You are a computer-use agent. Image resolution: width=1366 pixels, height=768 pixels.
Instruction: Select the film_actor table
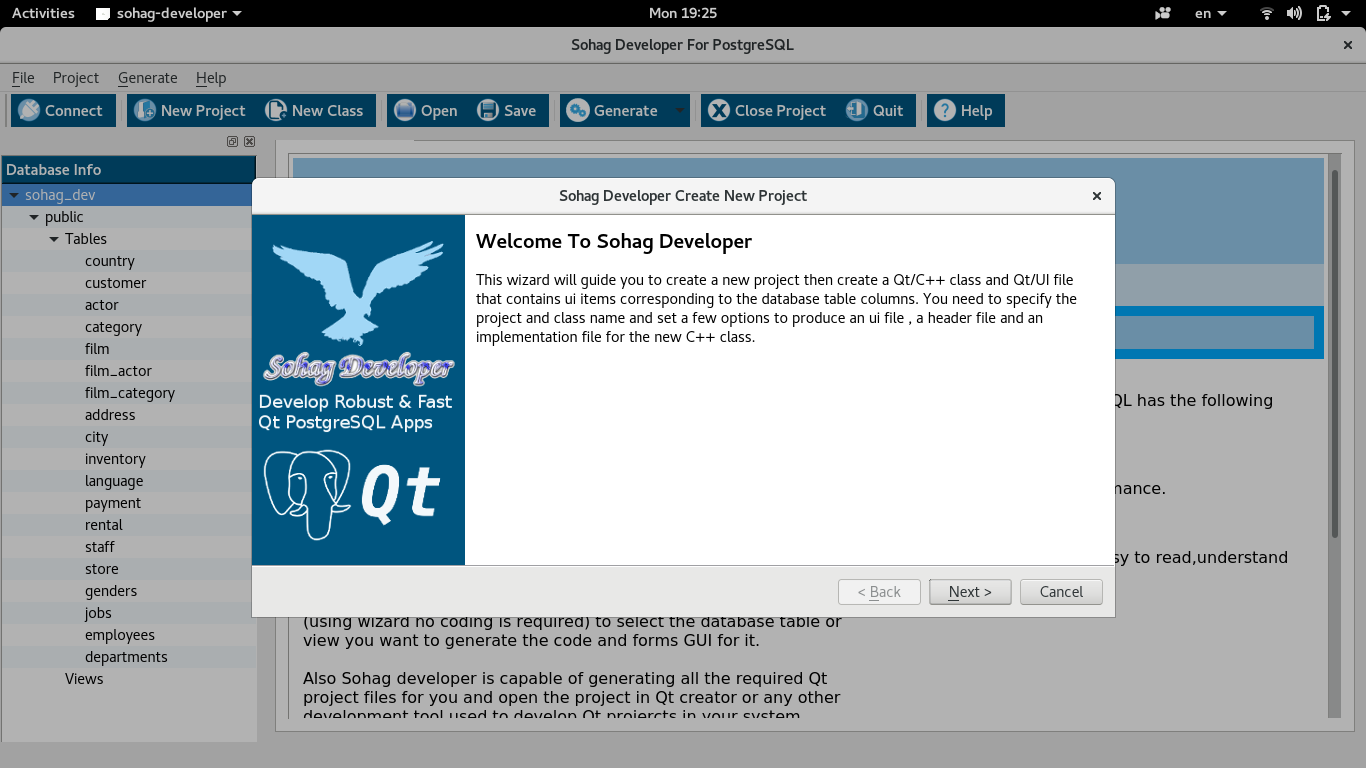(119, 371)
